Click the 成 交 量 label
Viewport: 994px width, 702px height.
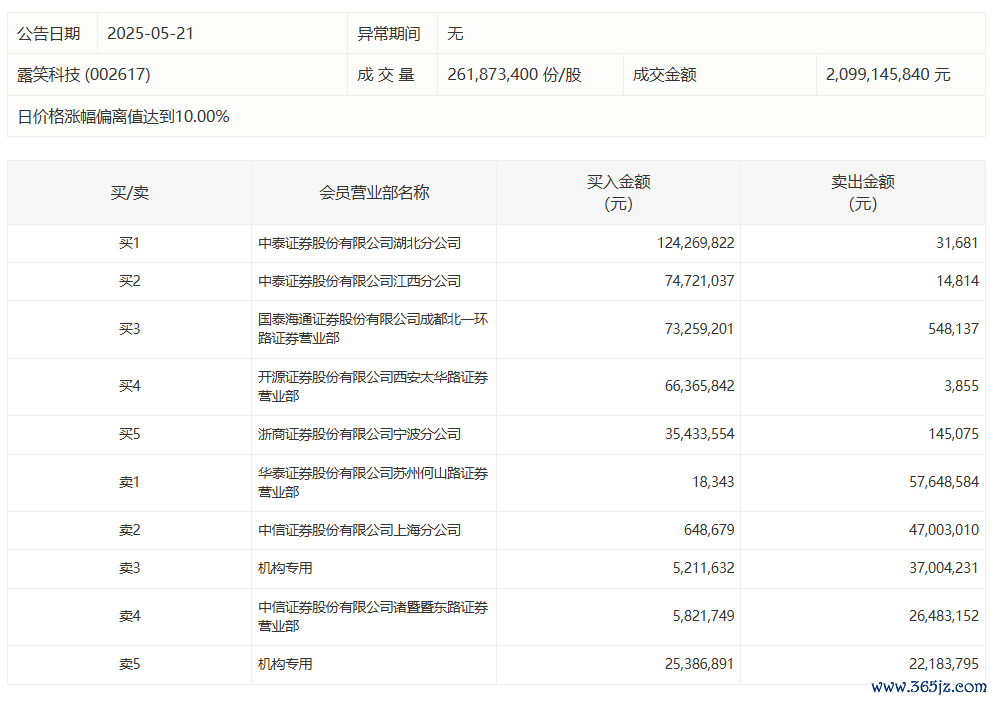[x=385, y=75]
